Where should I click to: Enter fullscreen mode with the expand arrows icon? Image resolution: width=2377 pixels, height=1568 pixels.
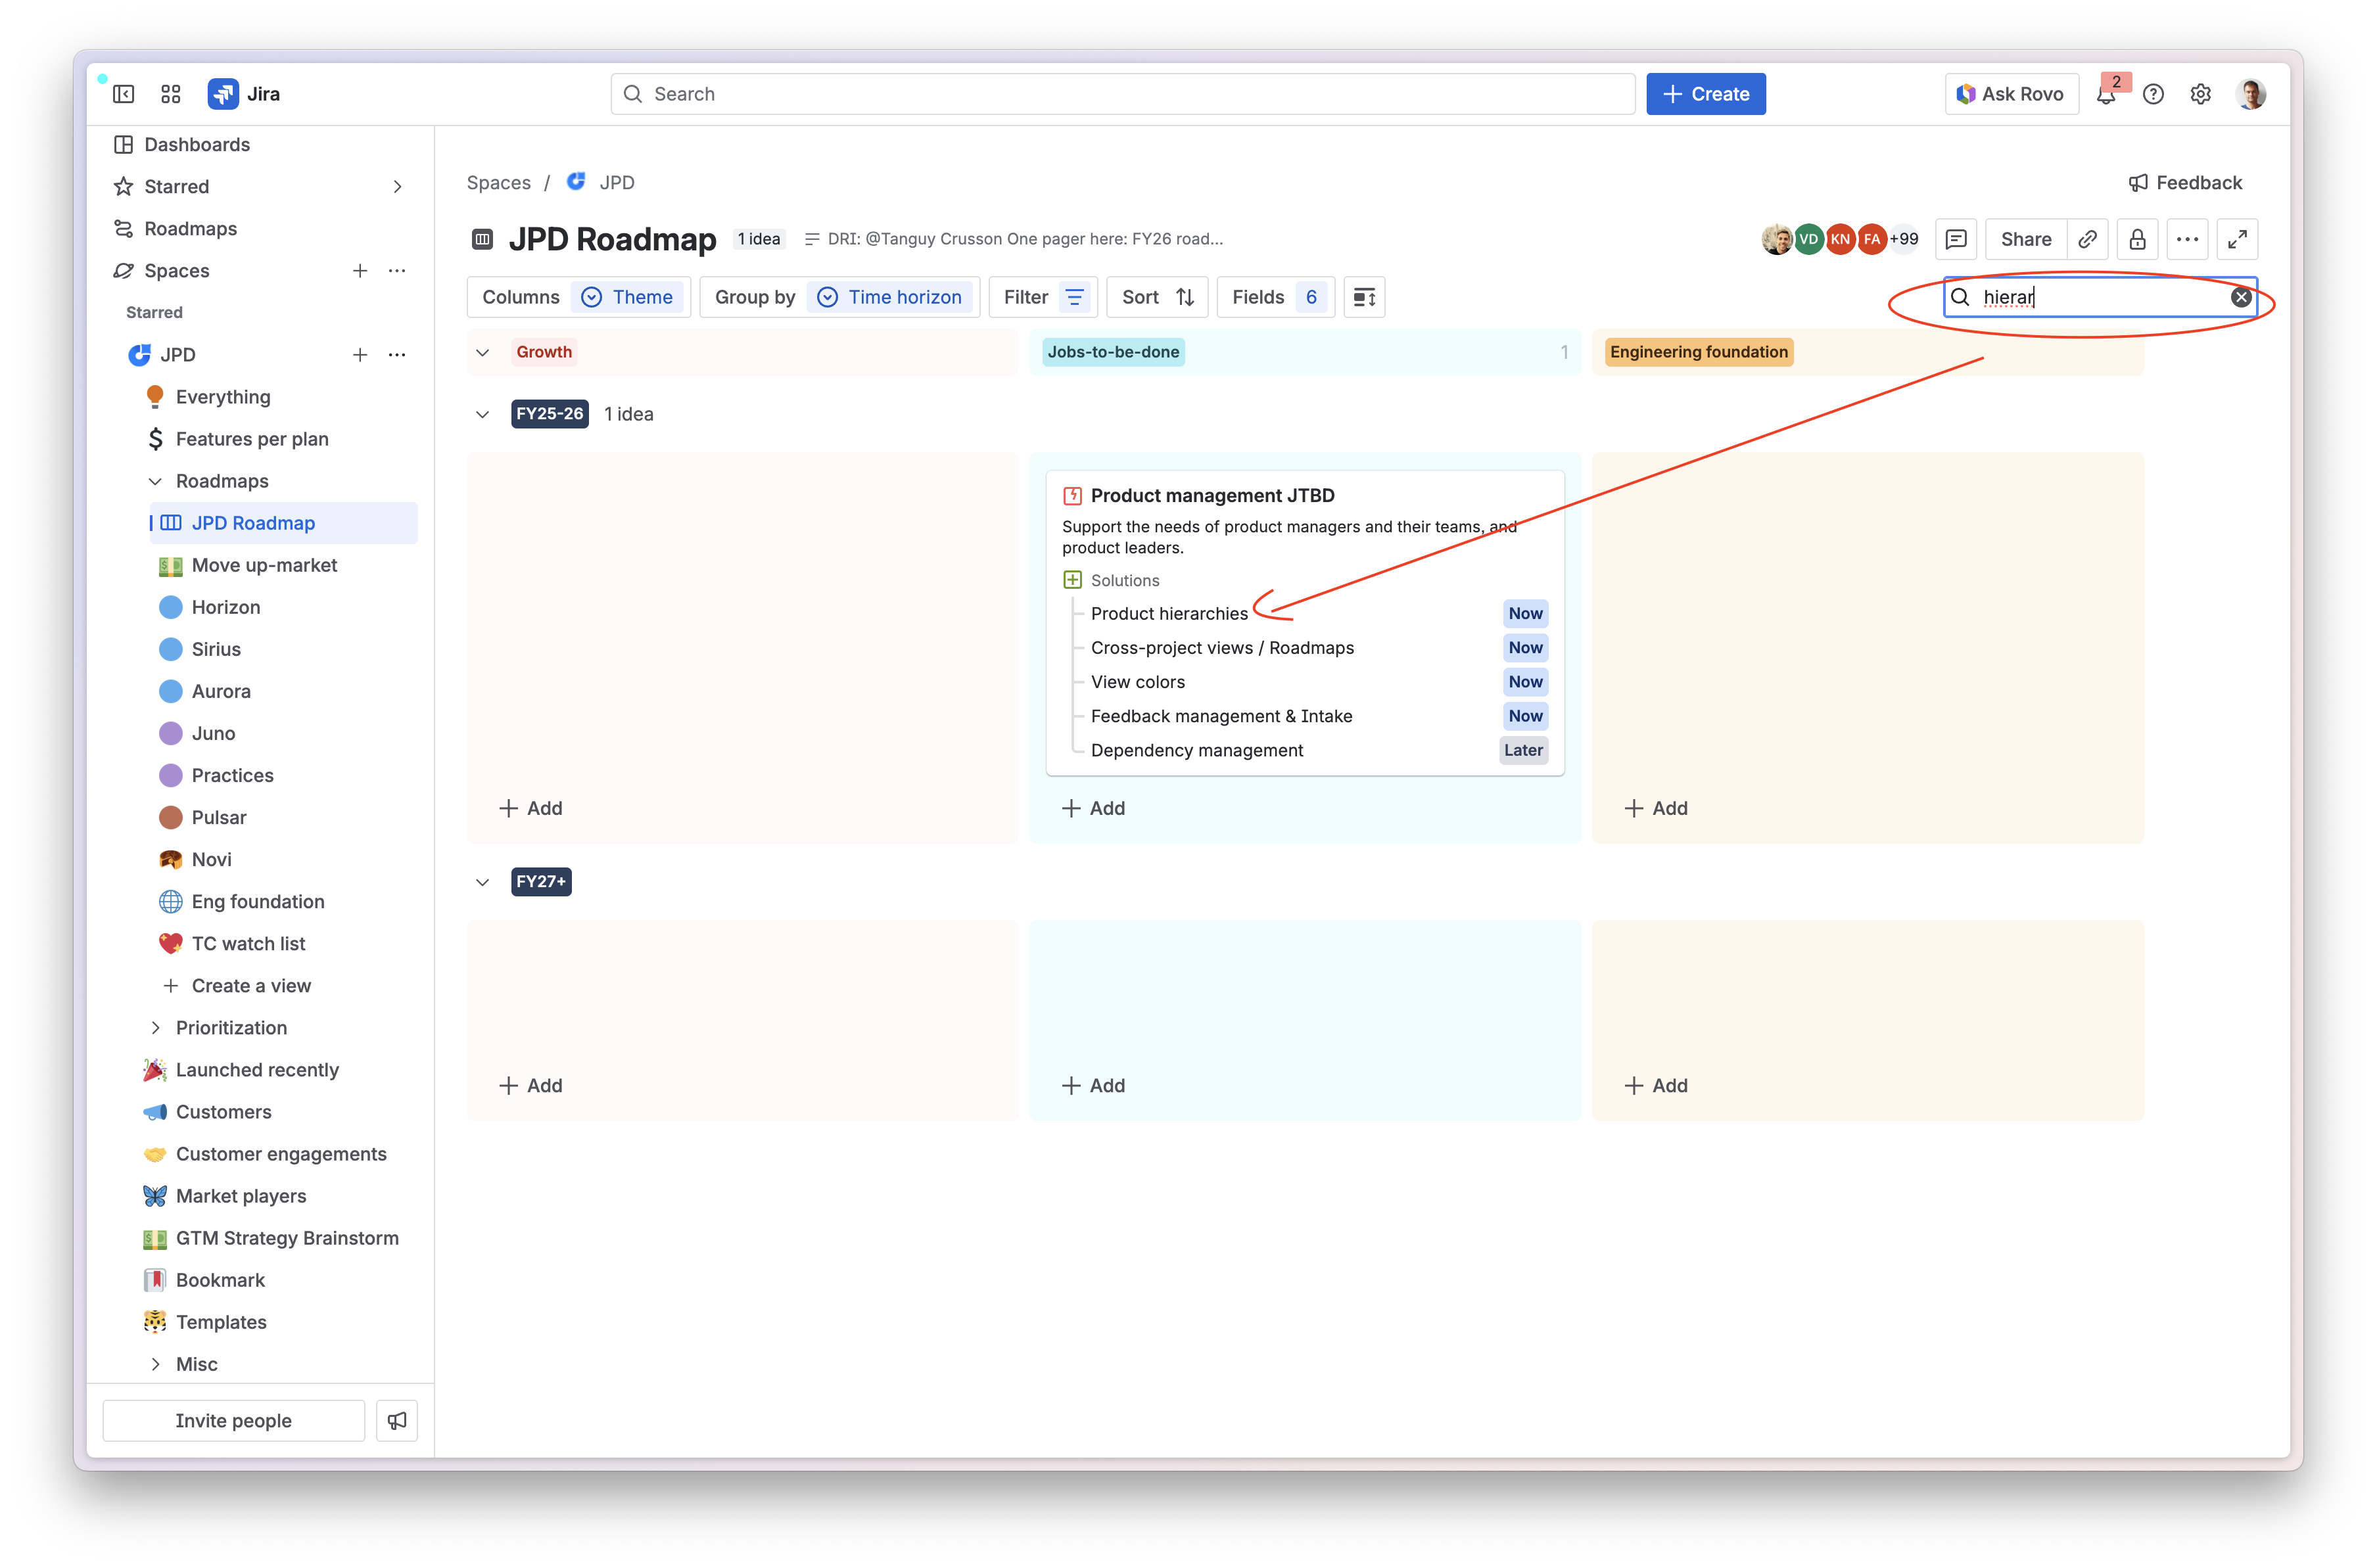click(2237, 239)
